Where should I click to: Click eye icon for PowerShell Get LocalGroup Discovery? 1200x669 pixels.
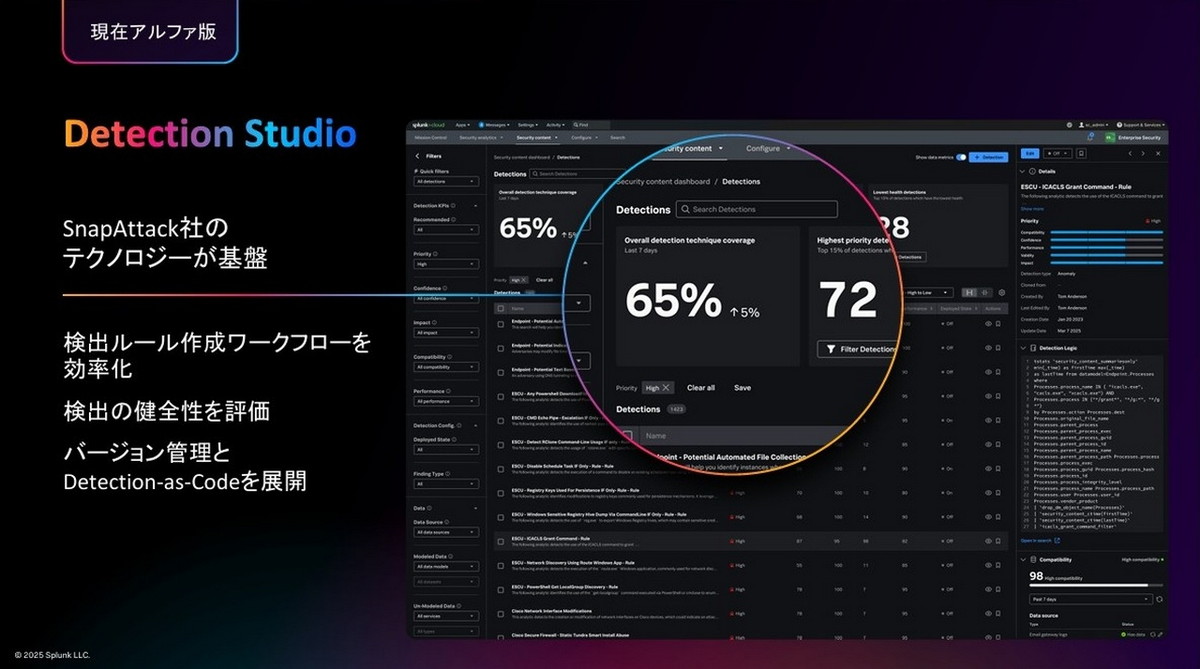(988, 589)
